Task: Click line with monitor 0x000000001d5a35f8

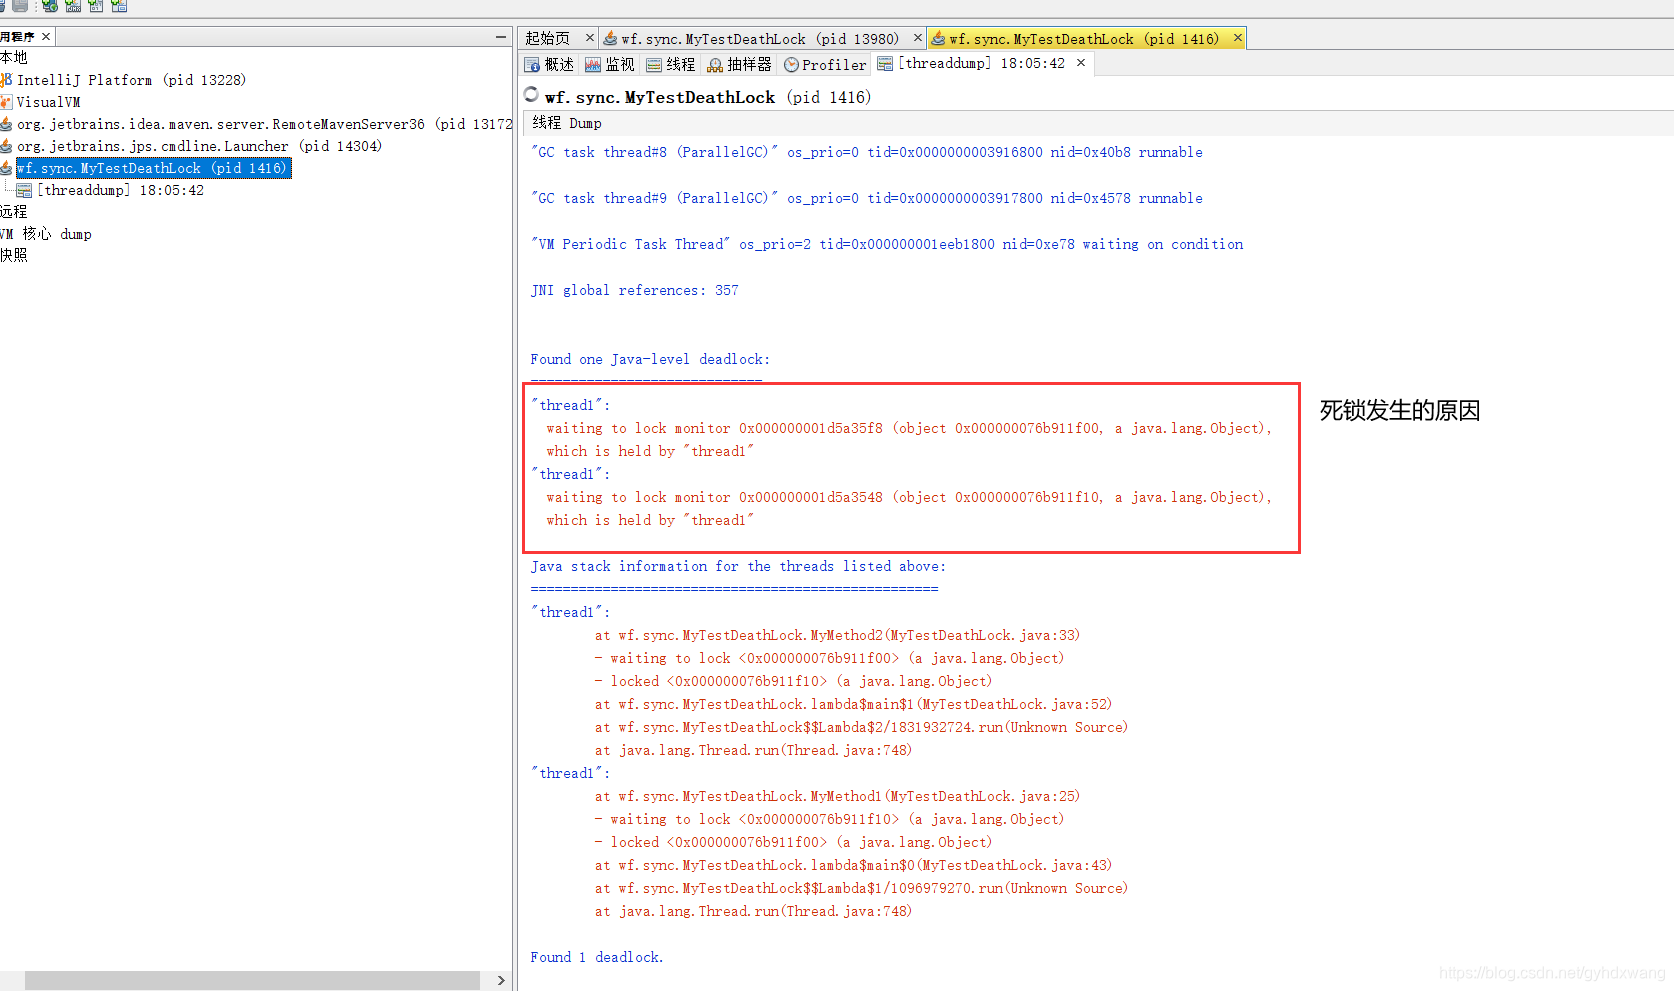Action: (x=909, y=429)
